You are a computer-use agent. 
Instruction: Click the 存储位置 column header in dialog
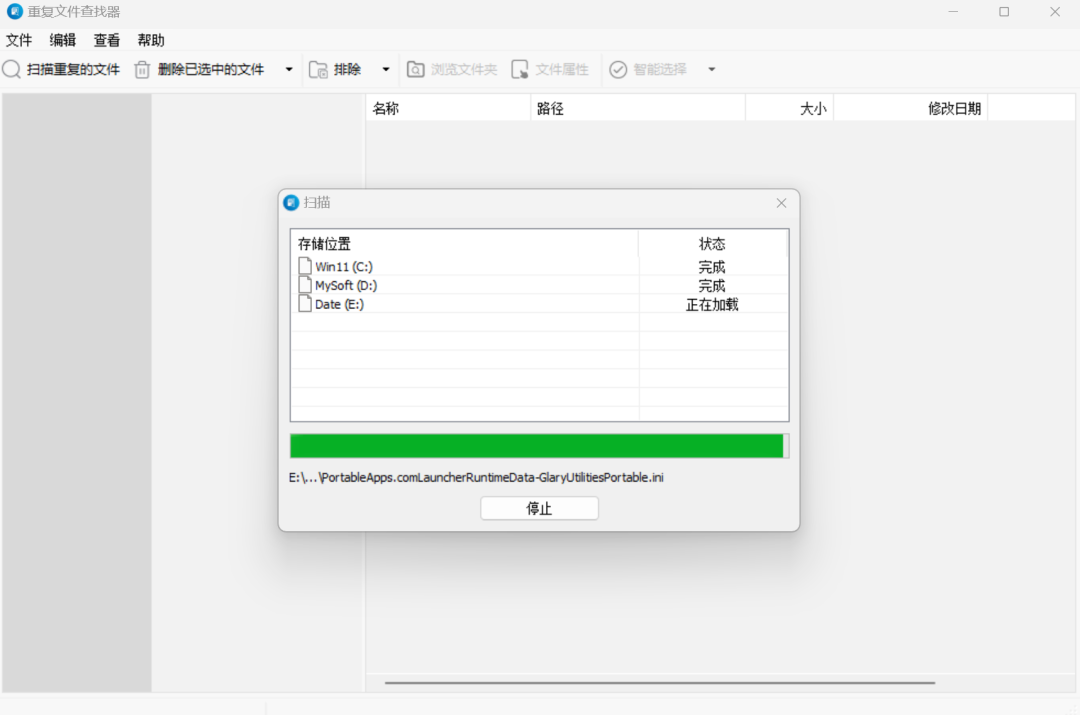pyautogui.click(x=465, y=244)
